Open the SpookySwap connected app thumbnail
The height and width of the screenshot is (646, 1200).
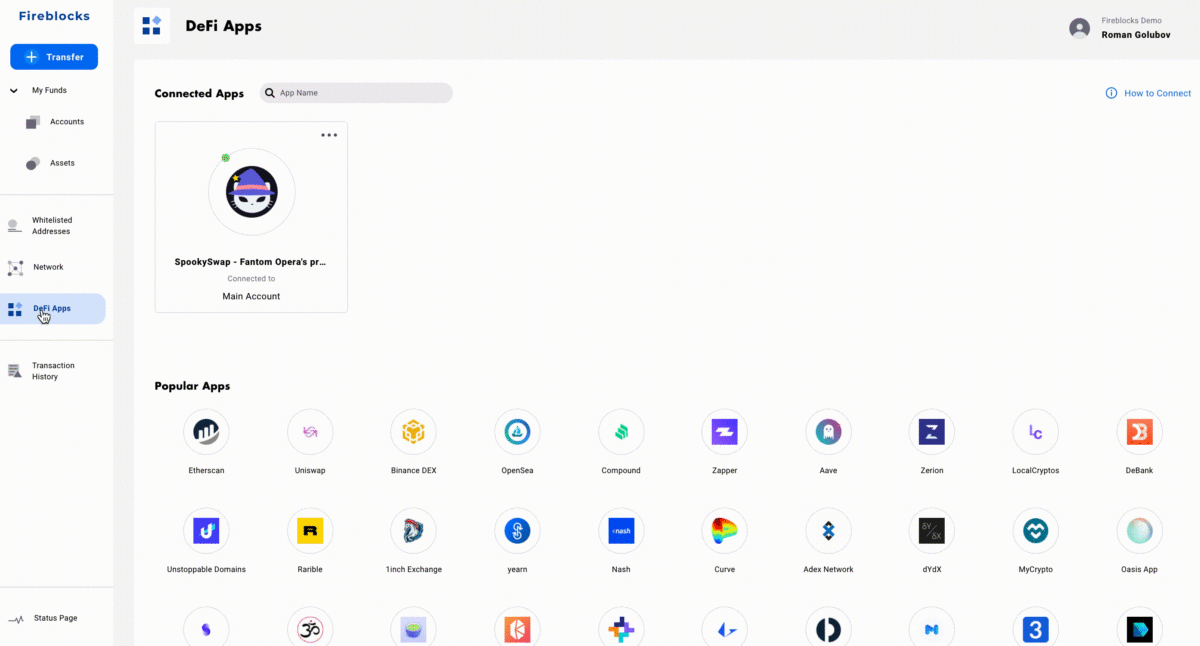pyautogui.click(x=251, y=192)
